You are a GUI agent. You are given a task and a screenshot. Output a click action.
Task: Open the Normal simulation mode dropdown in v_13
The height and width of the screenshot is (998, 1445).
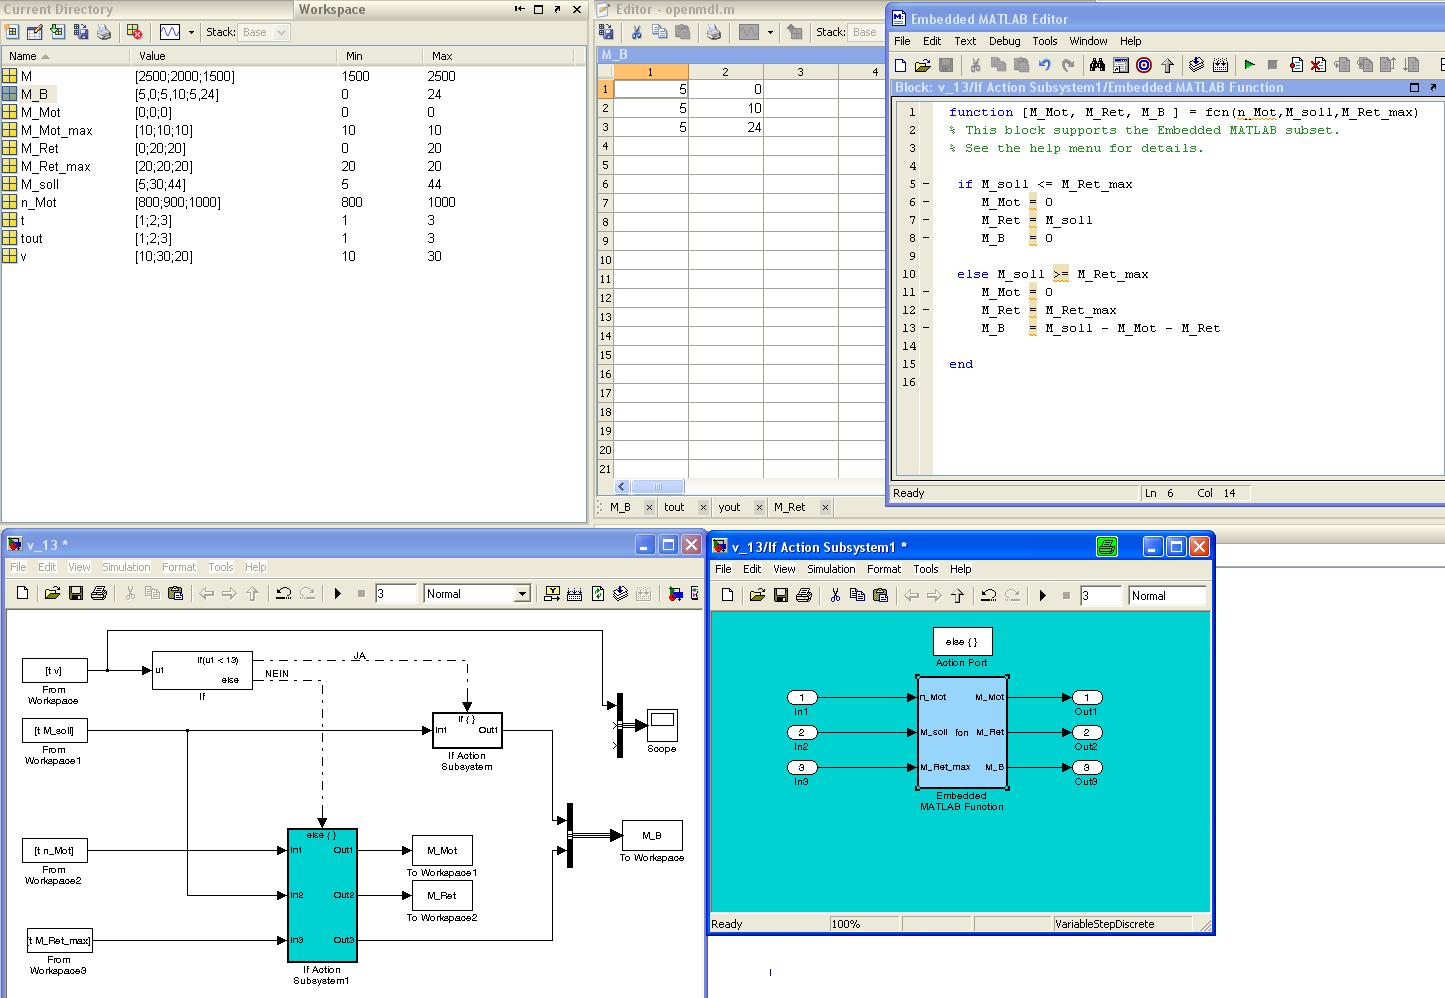tap(521, 594)
